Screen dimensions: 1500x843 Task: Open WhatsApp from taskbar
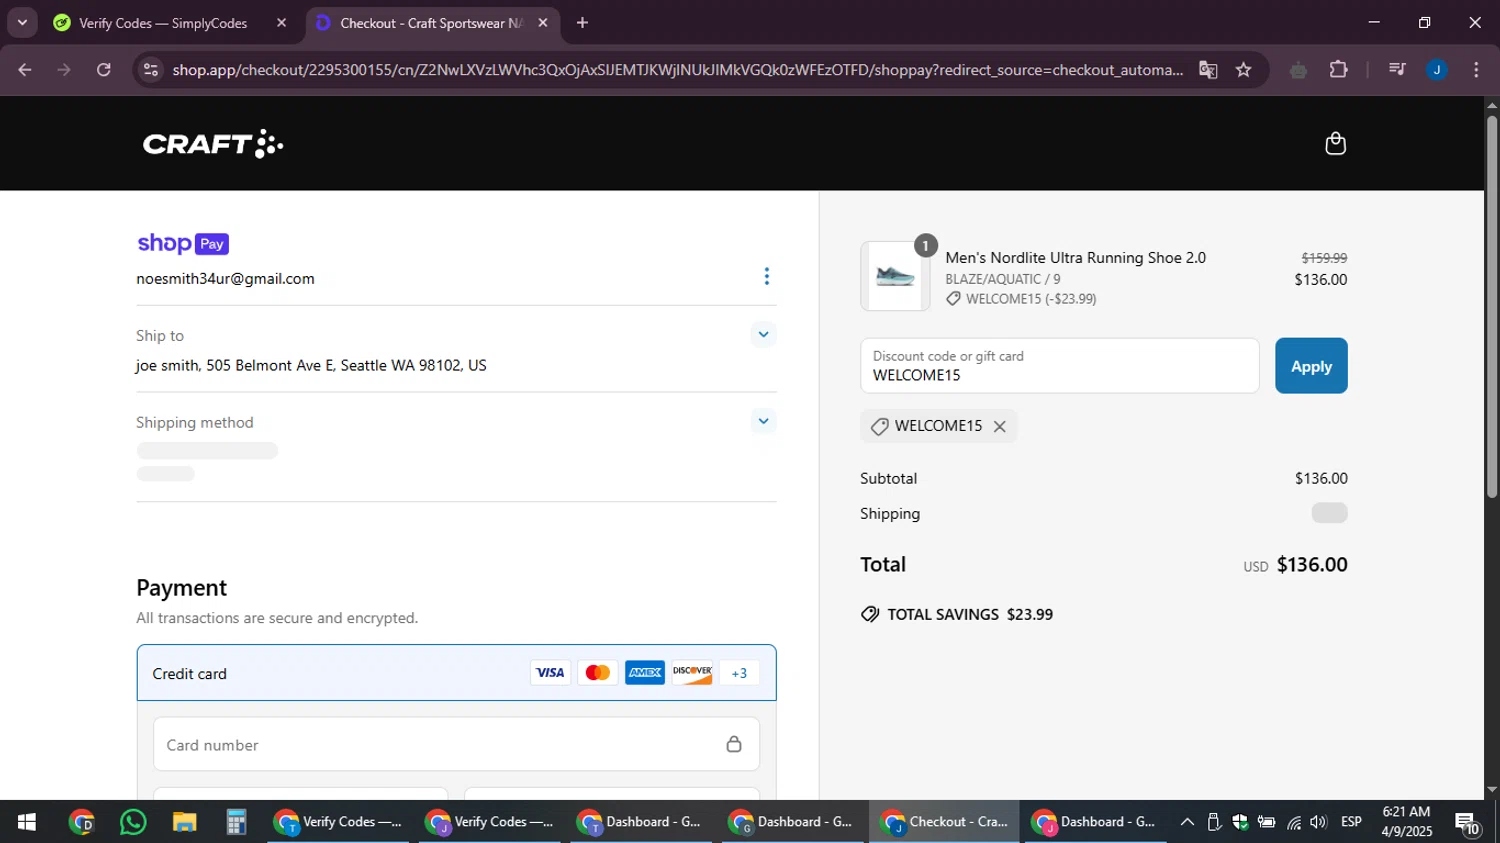pos(132,822)
